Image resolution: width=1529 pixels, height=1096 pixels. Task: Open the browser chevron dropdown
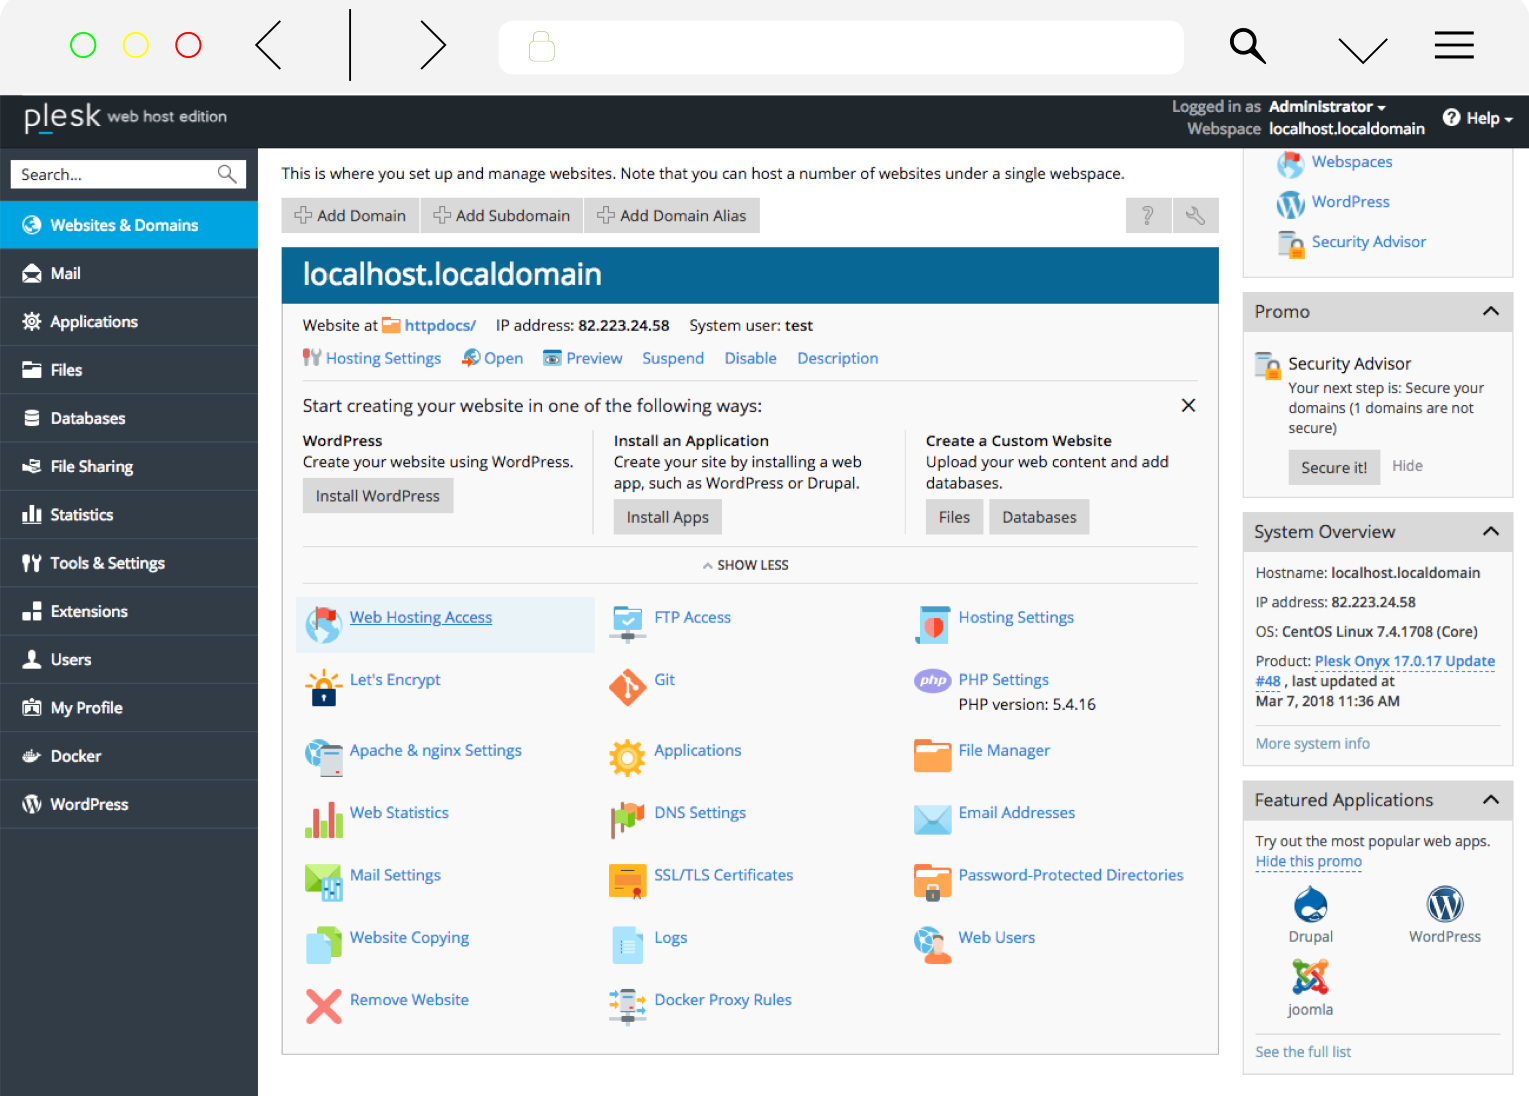click(1362, 48)
